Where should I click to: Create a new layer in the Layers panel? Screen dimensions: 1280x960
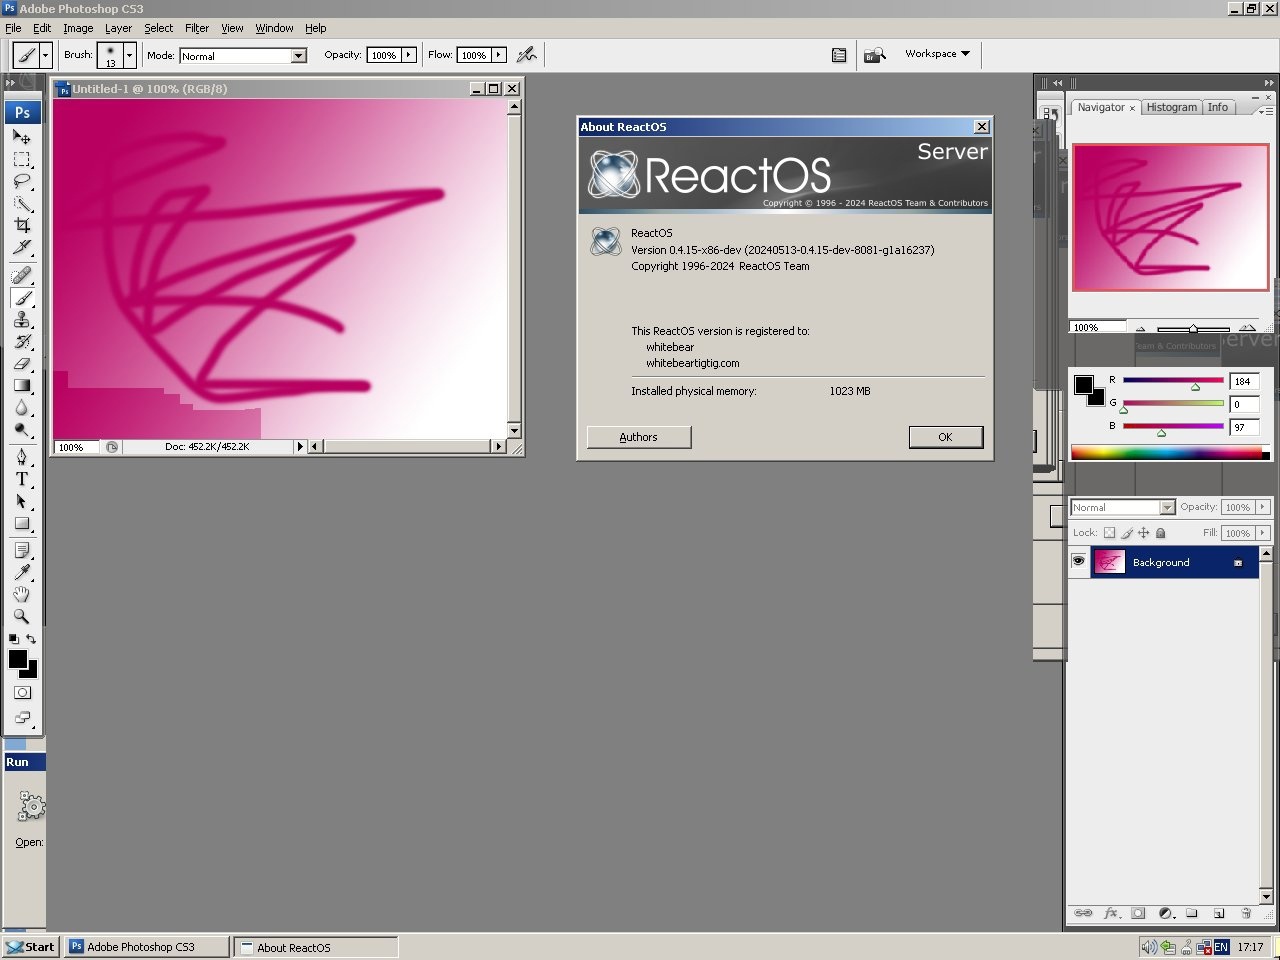pos(1219,913)
